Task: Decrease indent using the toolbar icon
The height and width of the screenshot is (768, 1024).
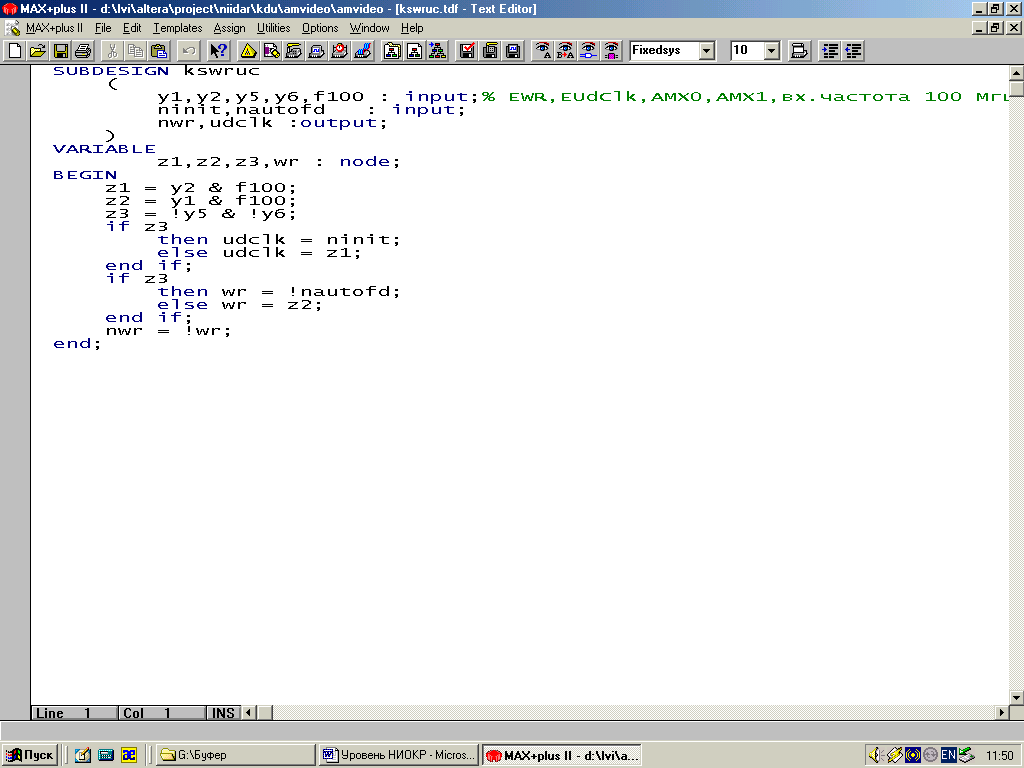Action: pos(853,50)
